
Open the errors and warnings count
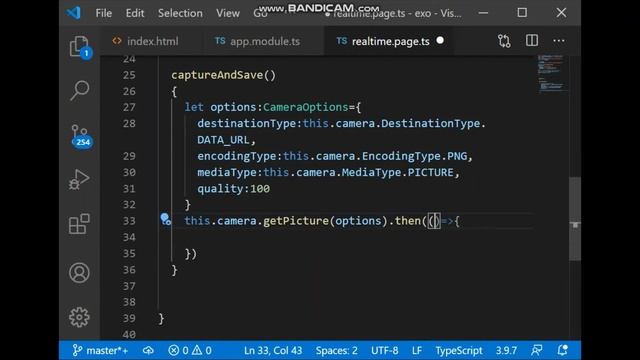point(190,350)
